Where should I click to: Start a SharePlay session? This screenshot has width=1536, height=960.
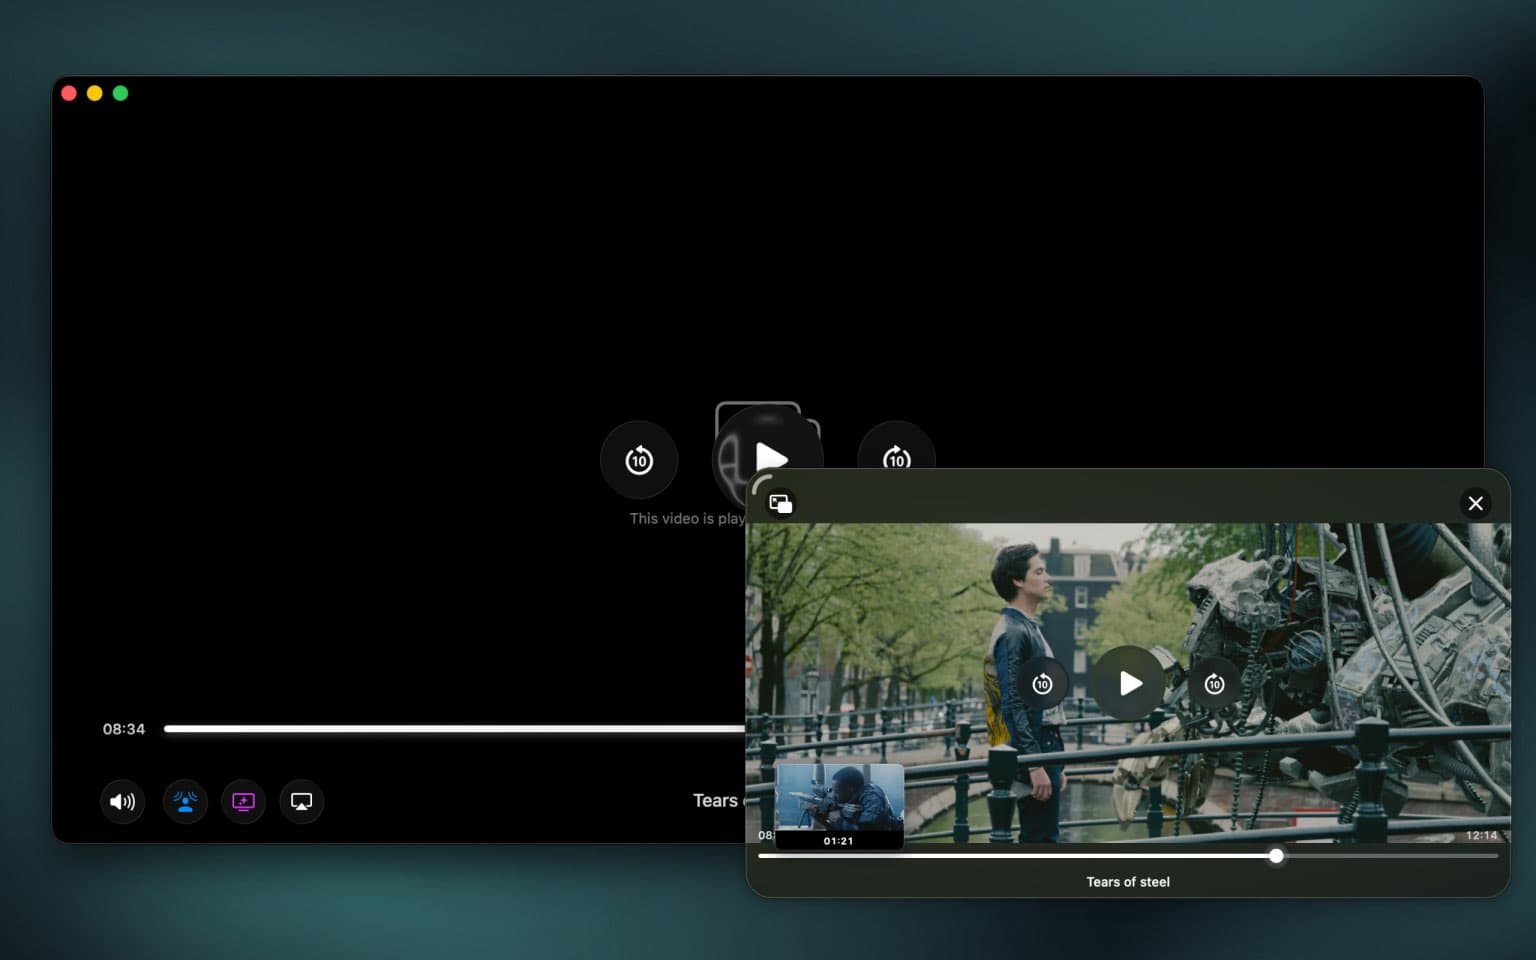tap(184, 801)
